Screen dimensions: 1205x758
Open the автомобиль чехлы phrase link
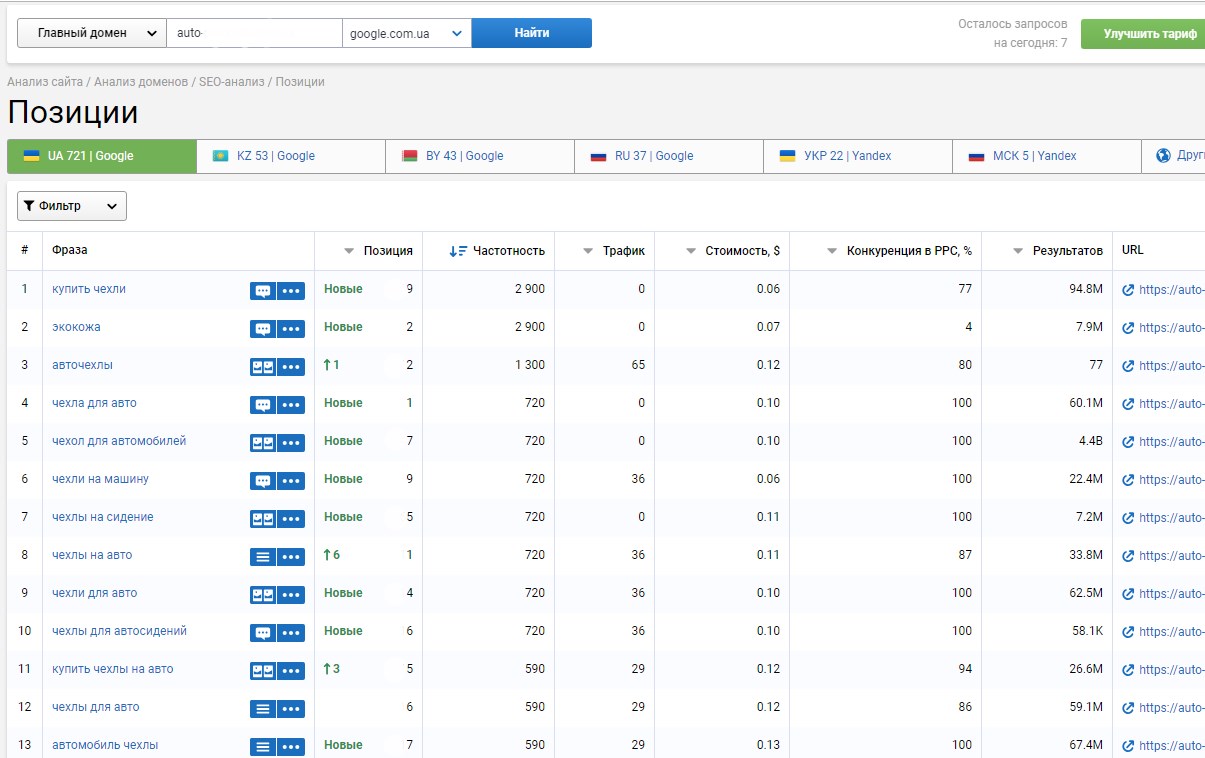105,745
